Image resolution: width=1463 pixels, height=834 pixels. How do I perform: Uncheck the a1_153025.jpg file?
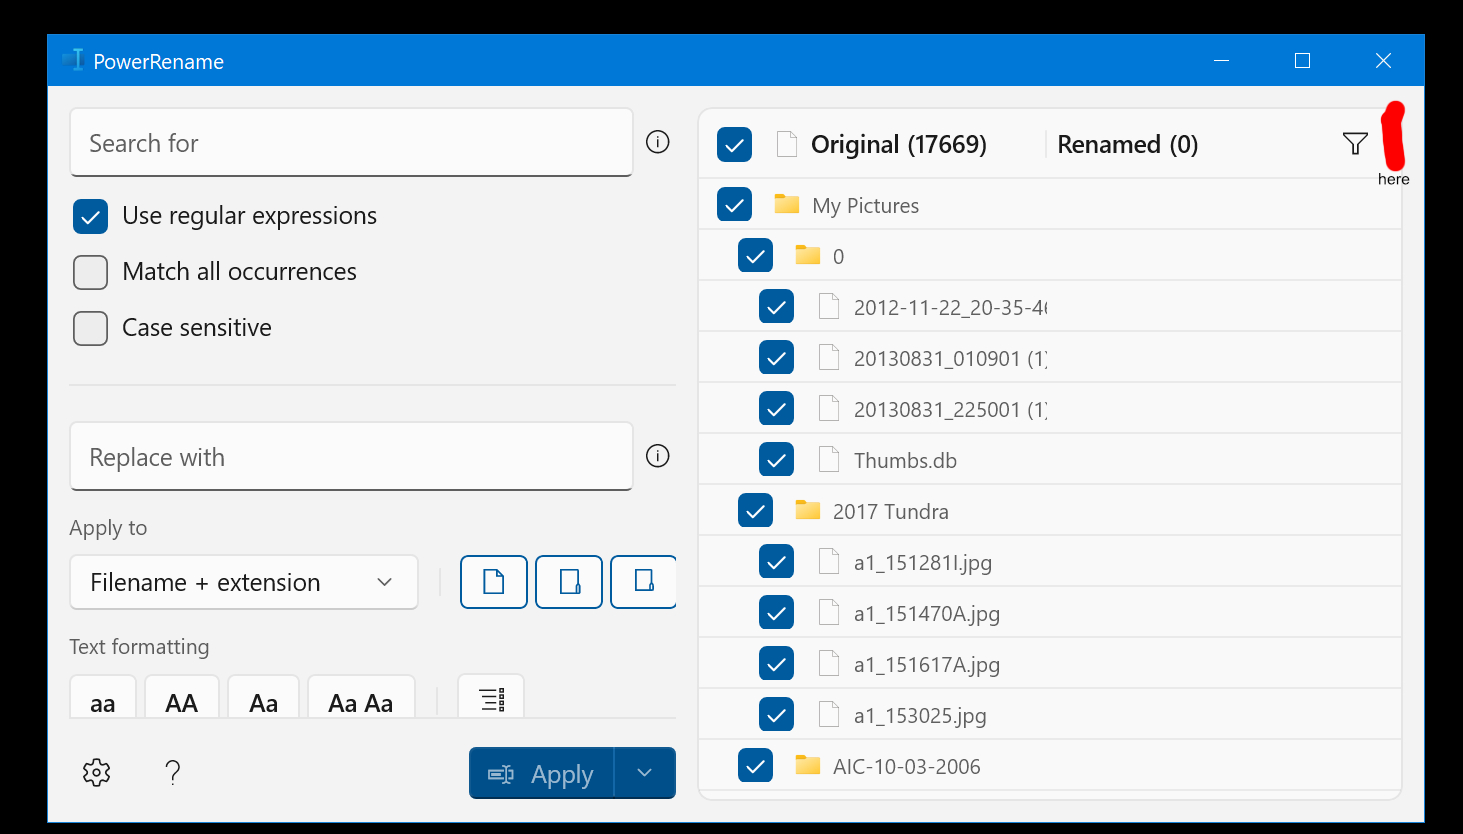[x=777, y=714]
